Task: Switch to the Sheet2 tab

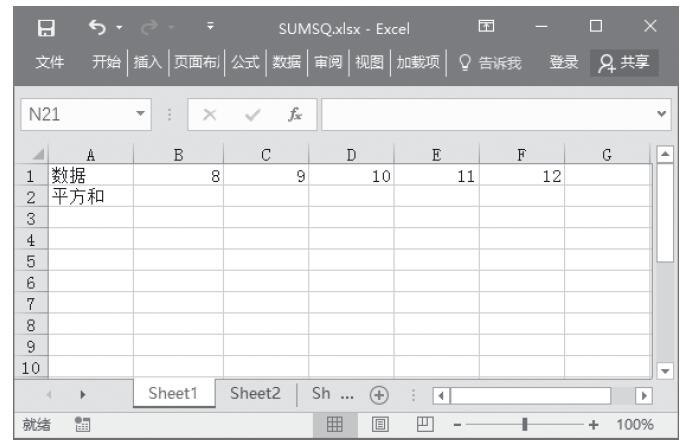Action: click(x=255, y=394)
